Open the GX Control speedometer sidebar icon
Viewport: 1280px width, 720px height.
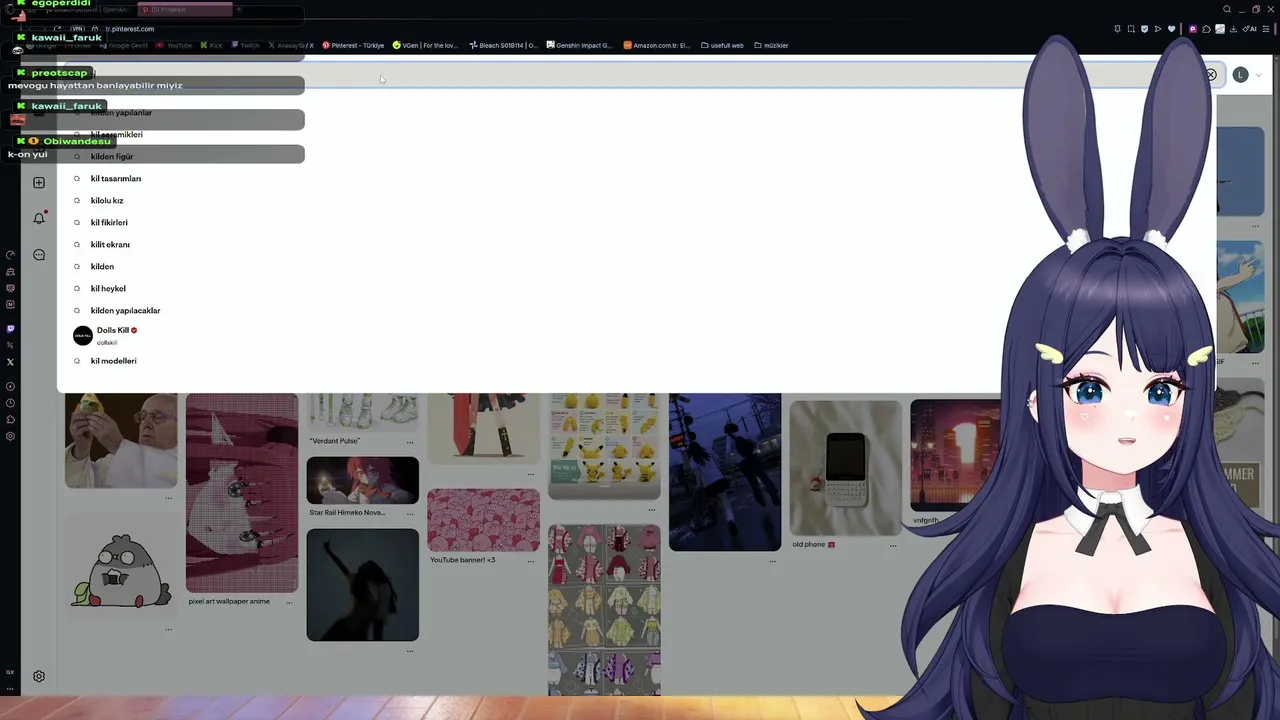[x=10, y=255]
